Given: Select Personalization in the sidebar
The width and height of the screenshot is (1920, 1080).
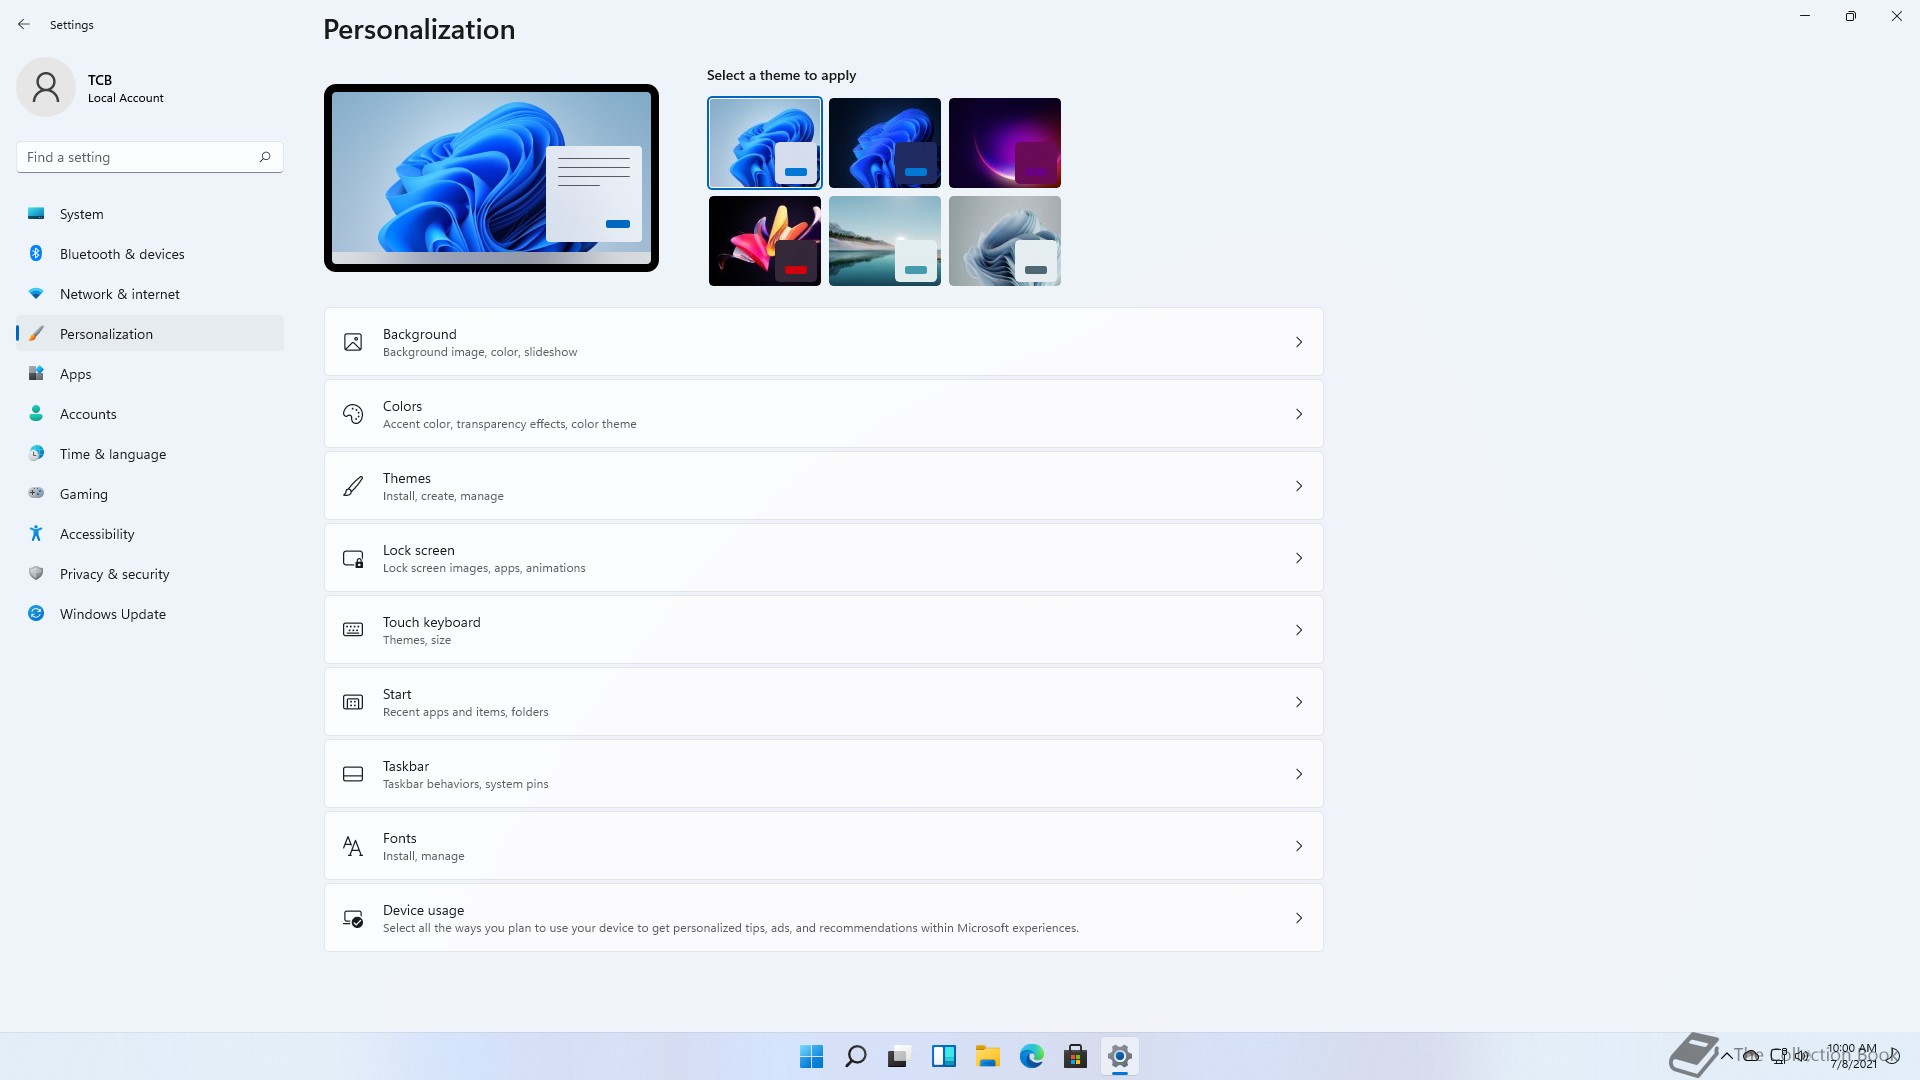Looking at the screenshot, I should point(150,333).
